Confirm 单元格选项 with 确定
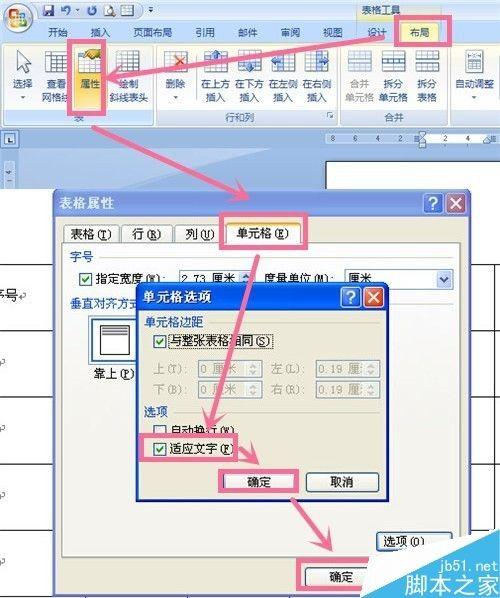 click(x=259, y=482)
